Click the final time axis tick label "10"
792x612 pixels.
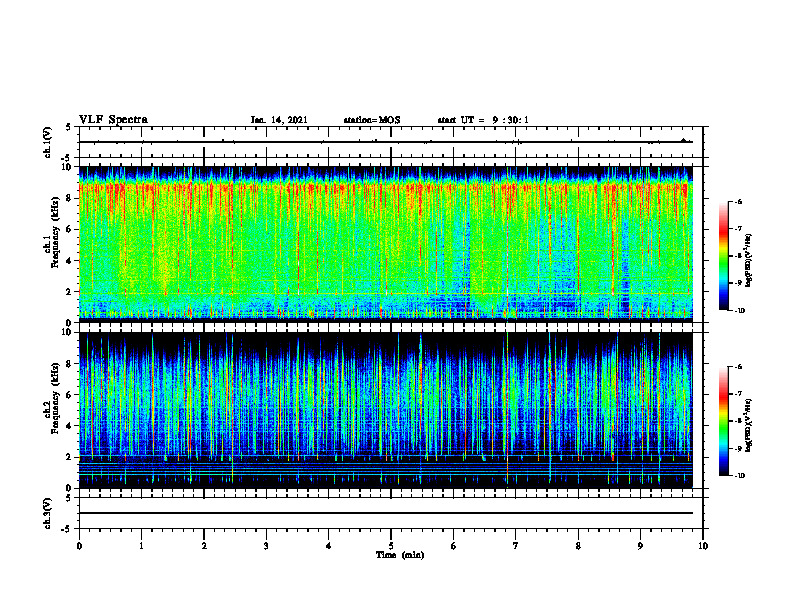coord(703,546)
